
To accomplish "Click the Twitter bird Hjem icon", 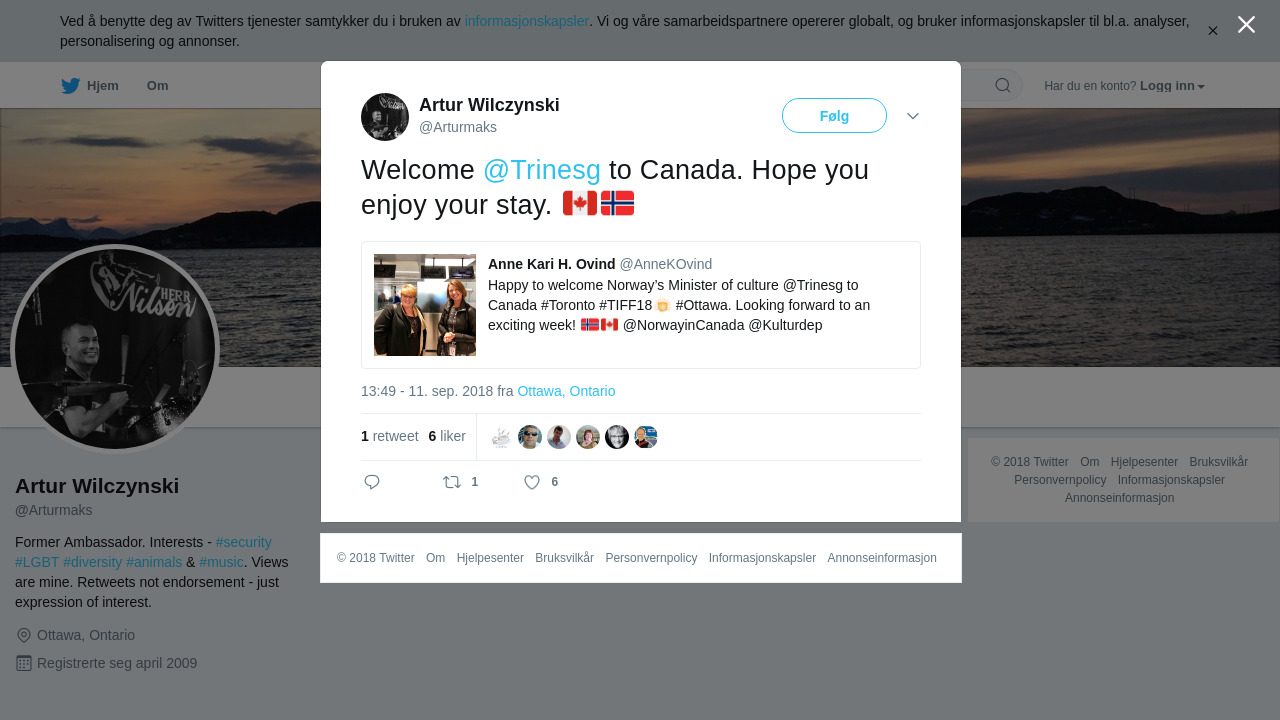I will point(70,86).
